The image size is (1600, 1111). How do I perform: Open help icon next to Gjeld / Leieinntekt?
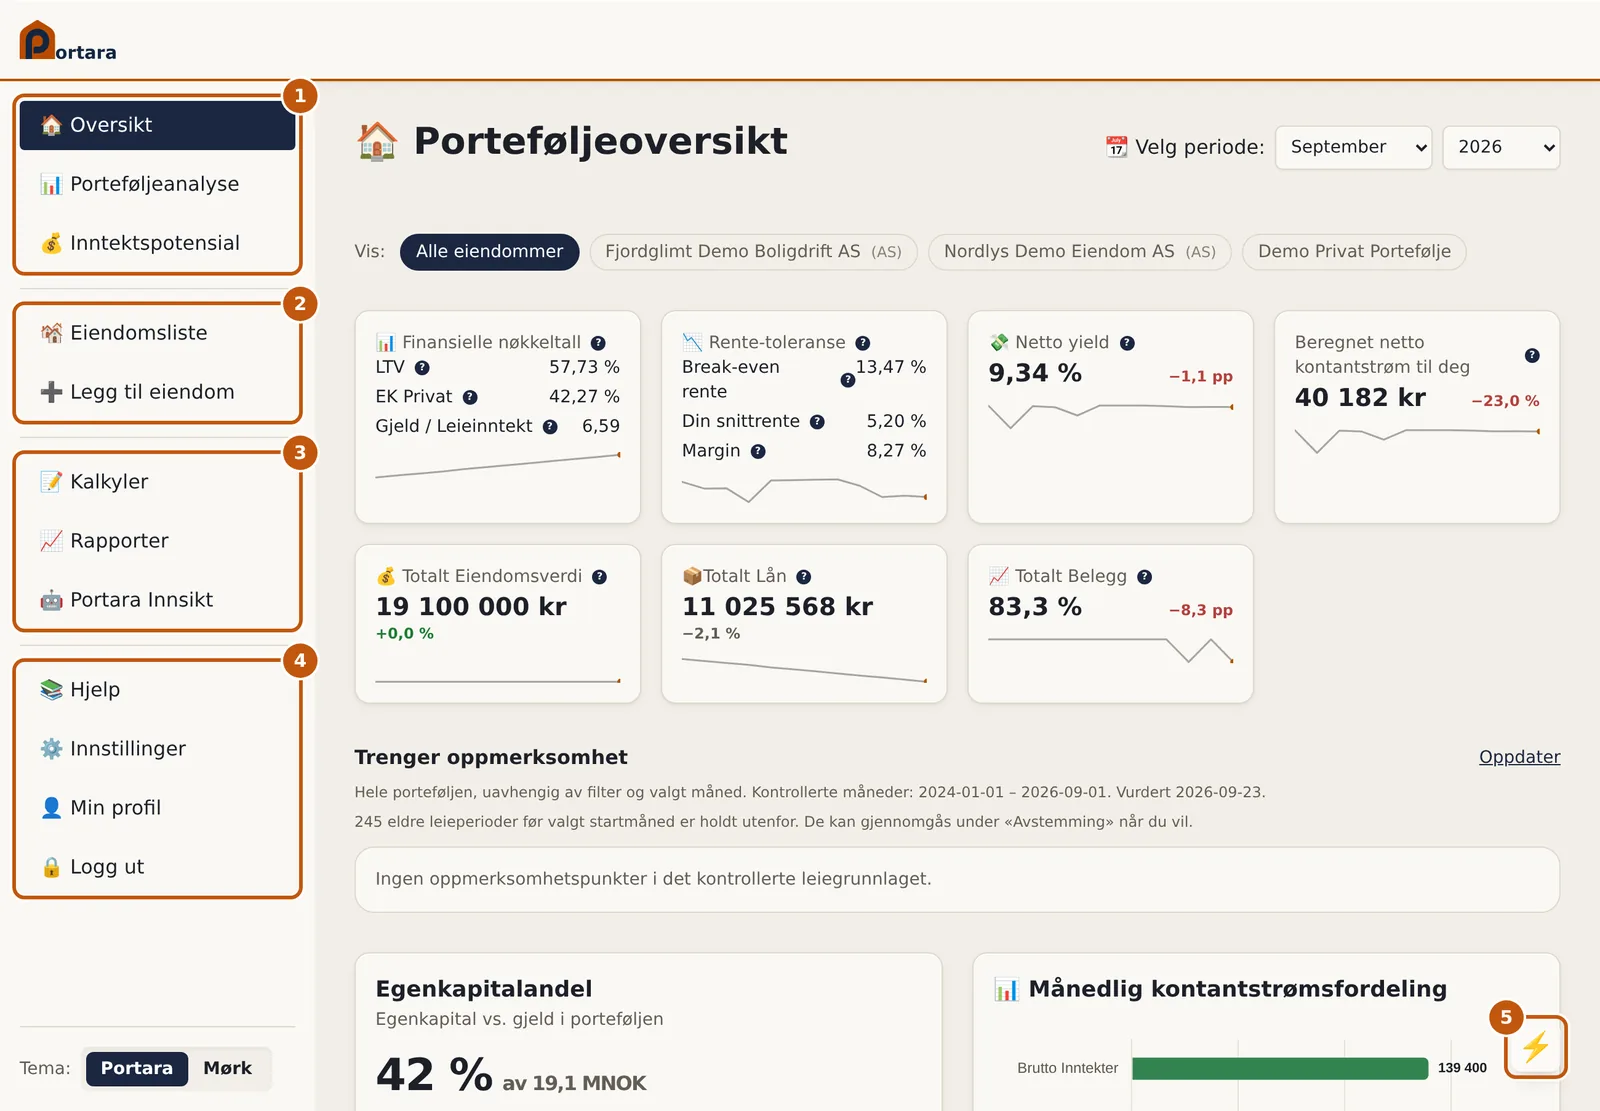[x=550, y=427]
